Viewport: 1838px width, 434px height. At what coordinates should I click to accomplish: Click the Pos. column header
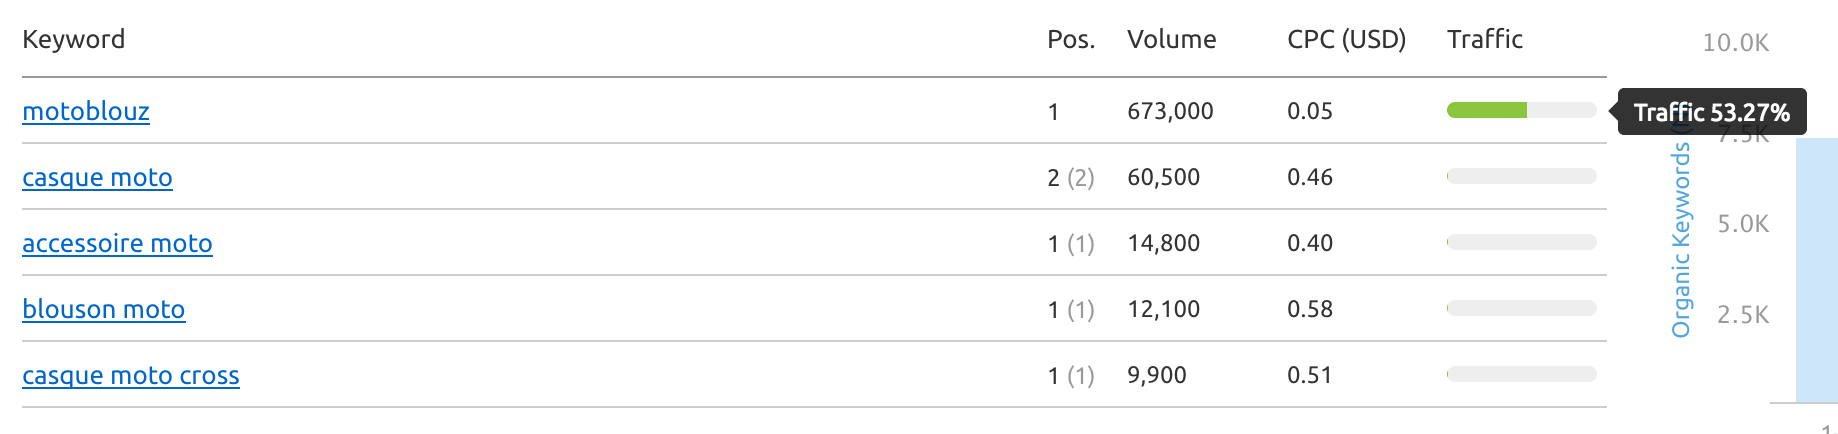pyautogui.click(x=1071, y=39)
